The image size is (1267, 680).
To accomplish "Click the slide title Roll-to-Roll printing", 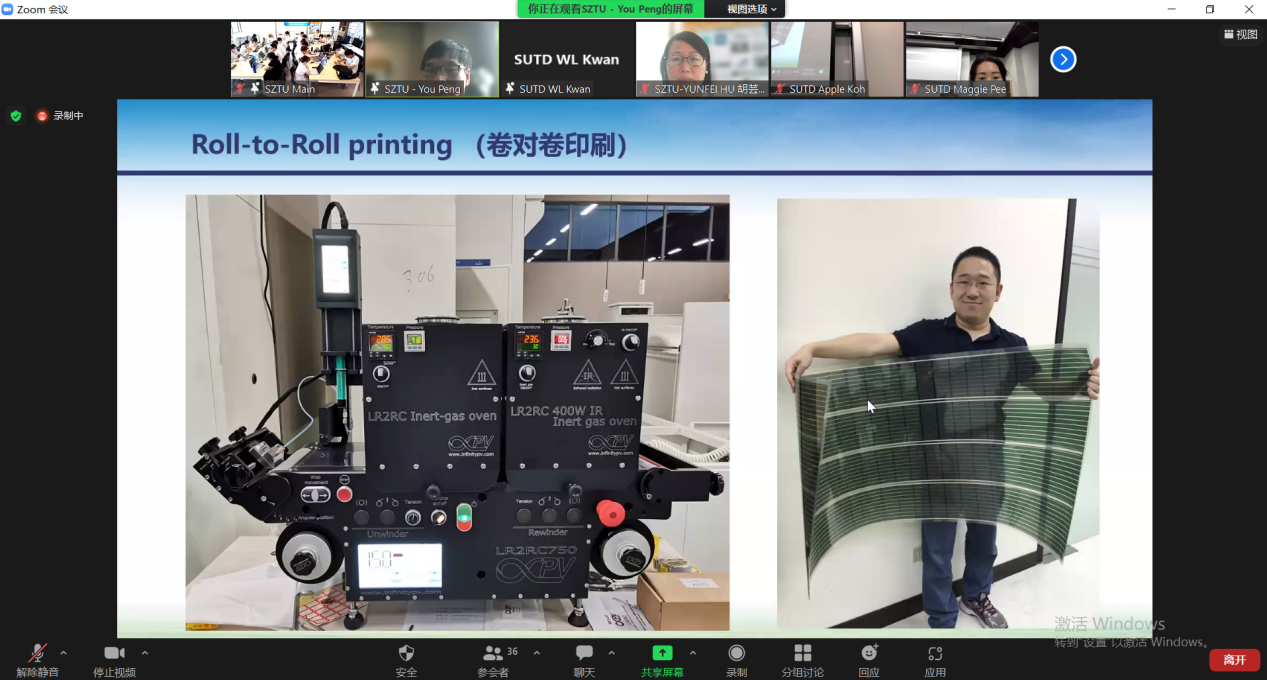I will [321, 145].
